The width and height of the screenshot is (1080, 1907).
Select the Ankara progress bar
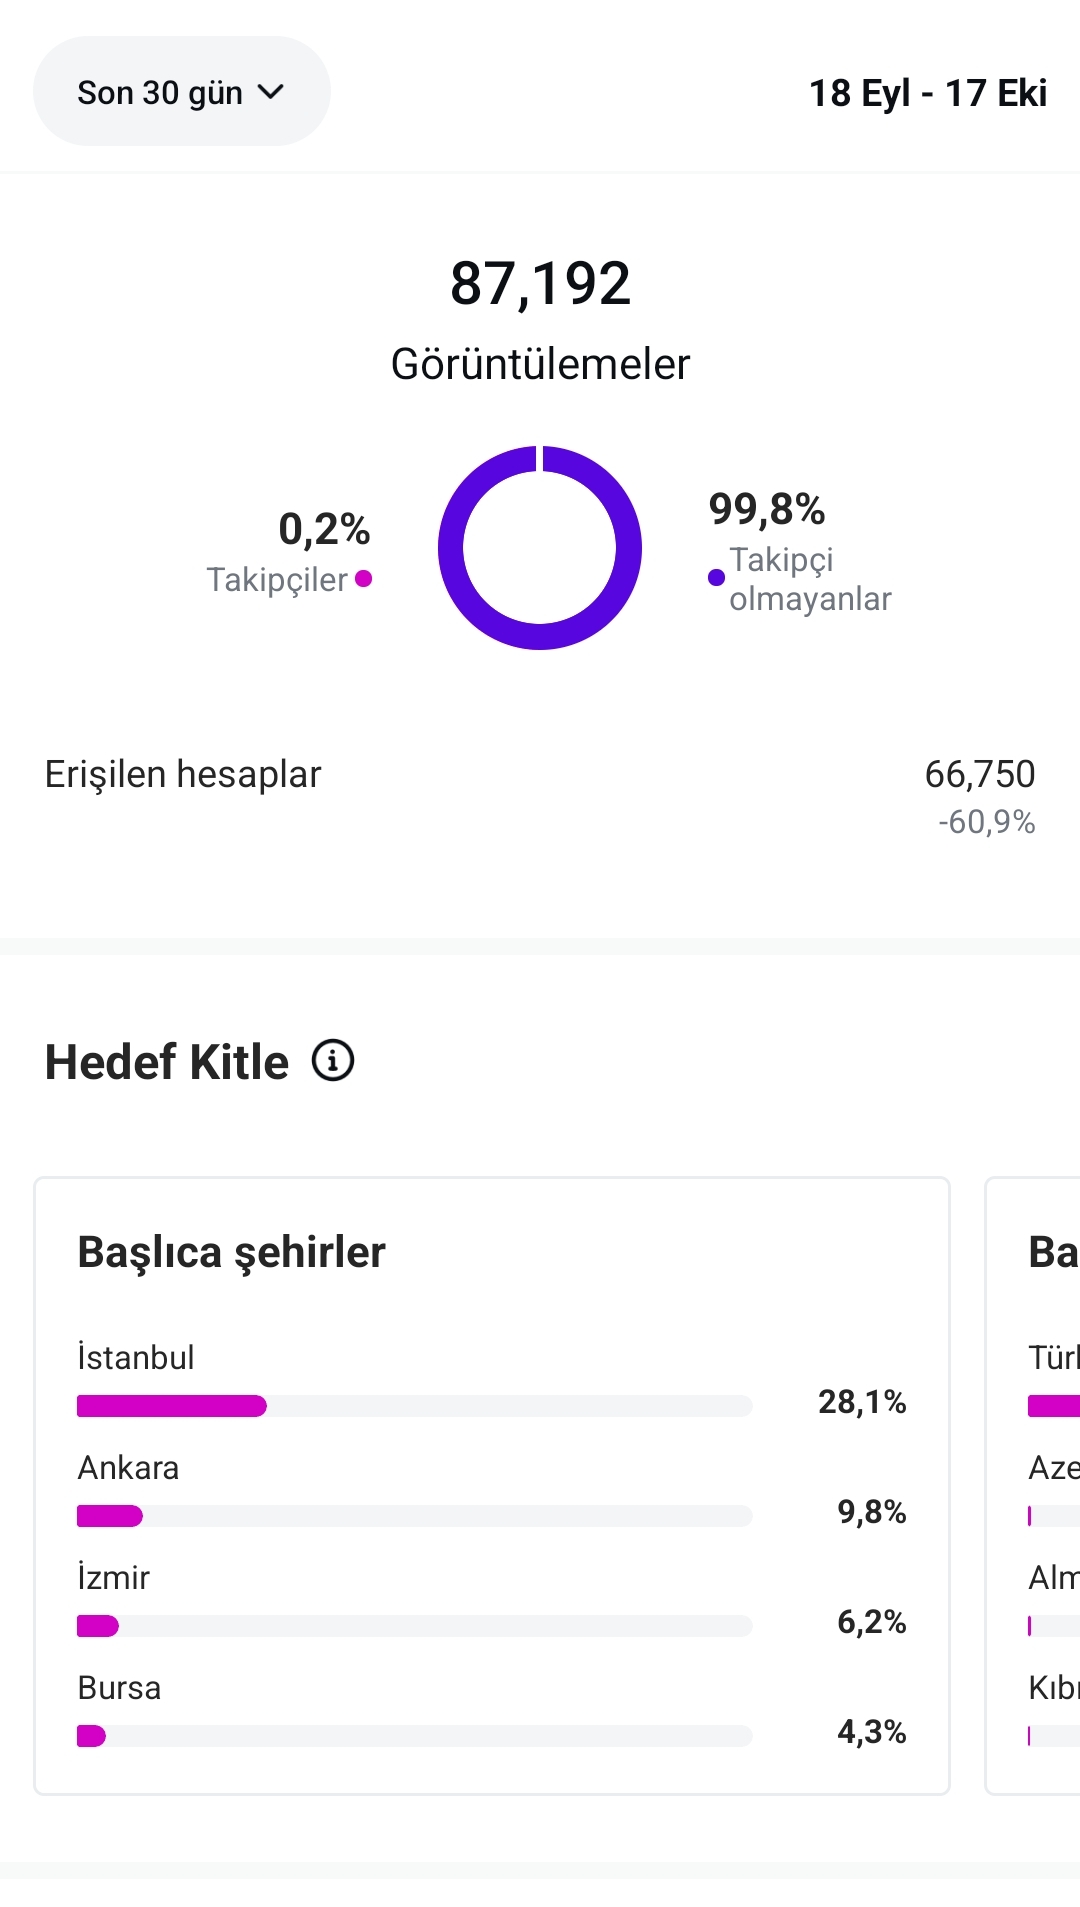(x=414, y=1516)
